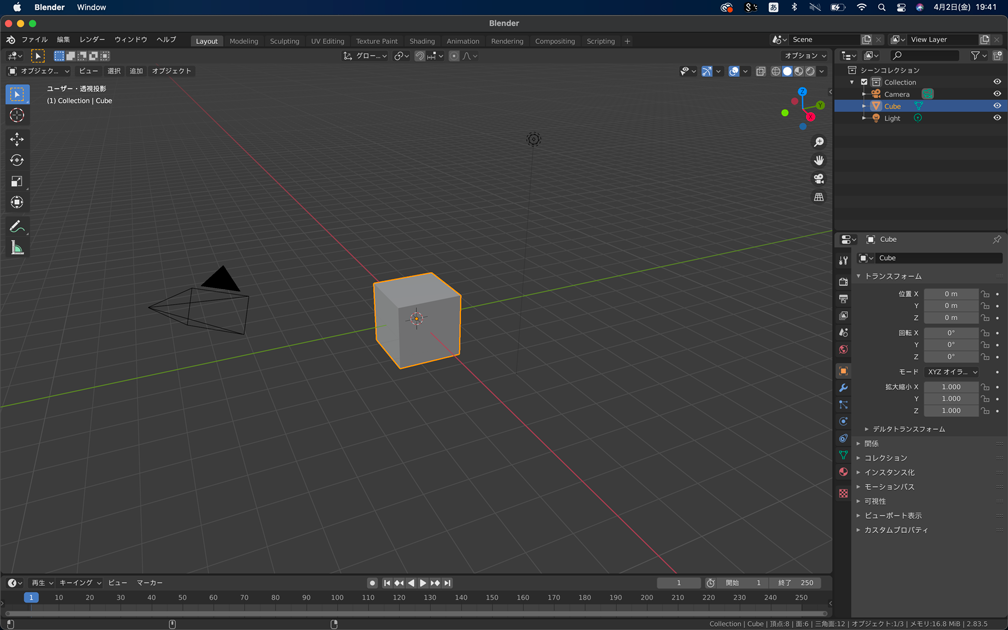The image size is (1008, 630).
Task: Open the Material properties tab
Action: 843,472
